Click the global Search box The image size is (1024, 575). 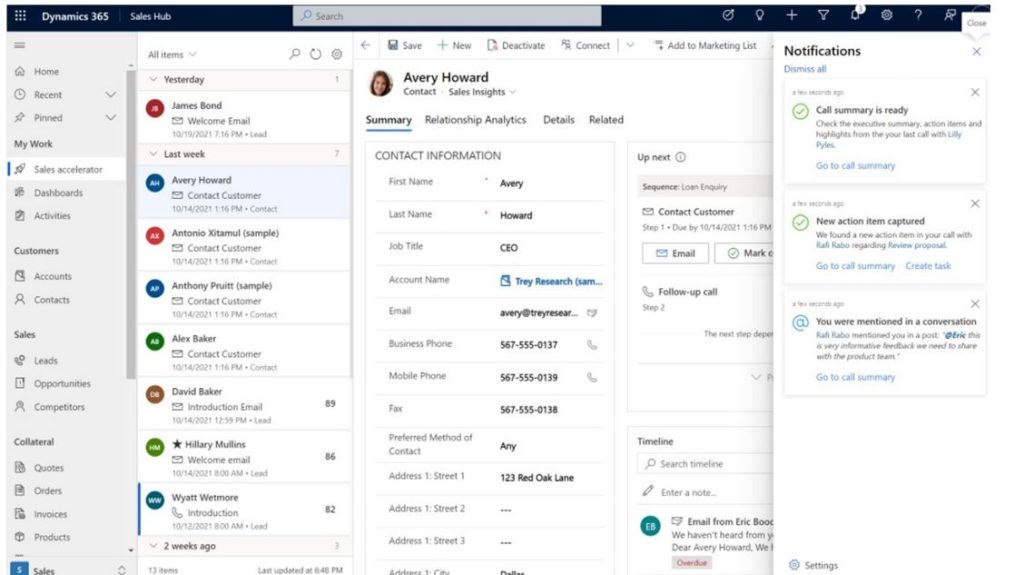coord(447,16)
